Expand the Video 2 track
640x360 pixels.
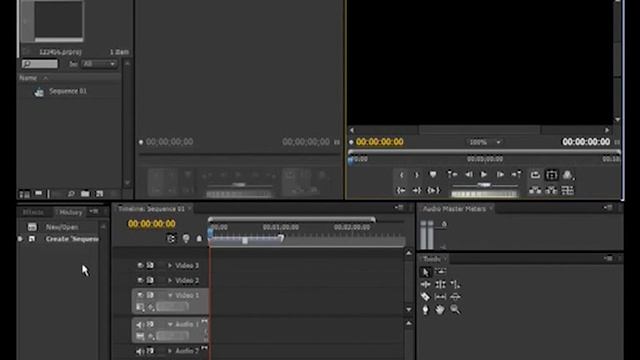[170, 280]
